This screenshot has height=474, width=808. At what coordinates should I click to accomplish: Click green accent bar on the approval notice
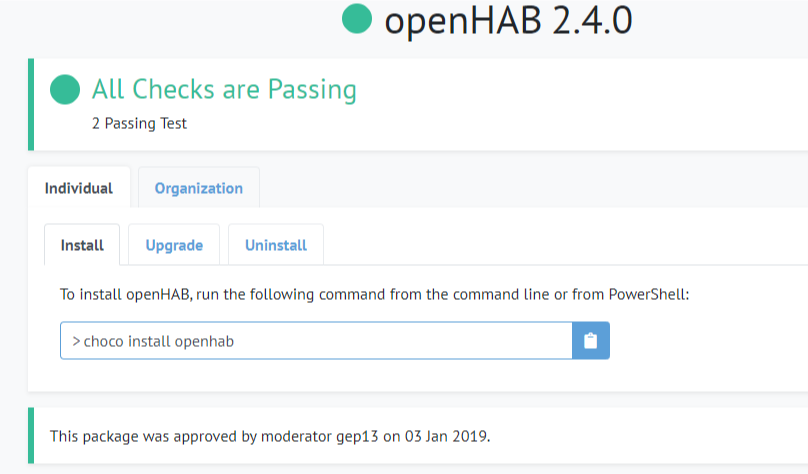pos(30,435)
